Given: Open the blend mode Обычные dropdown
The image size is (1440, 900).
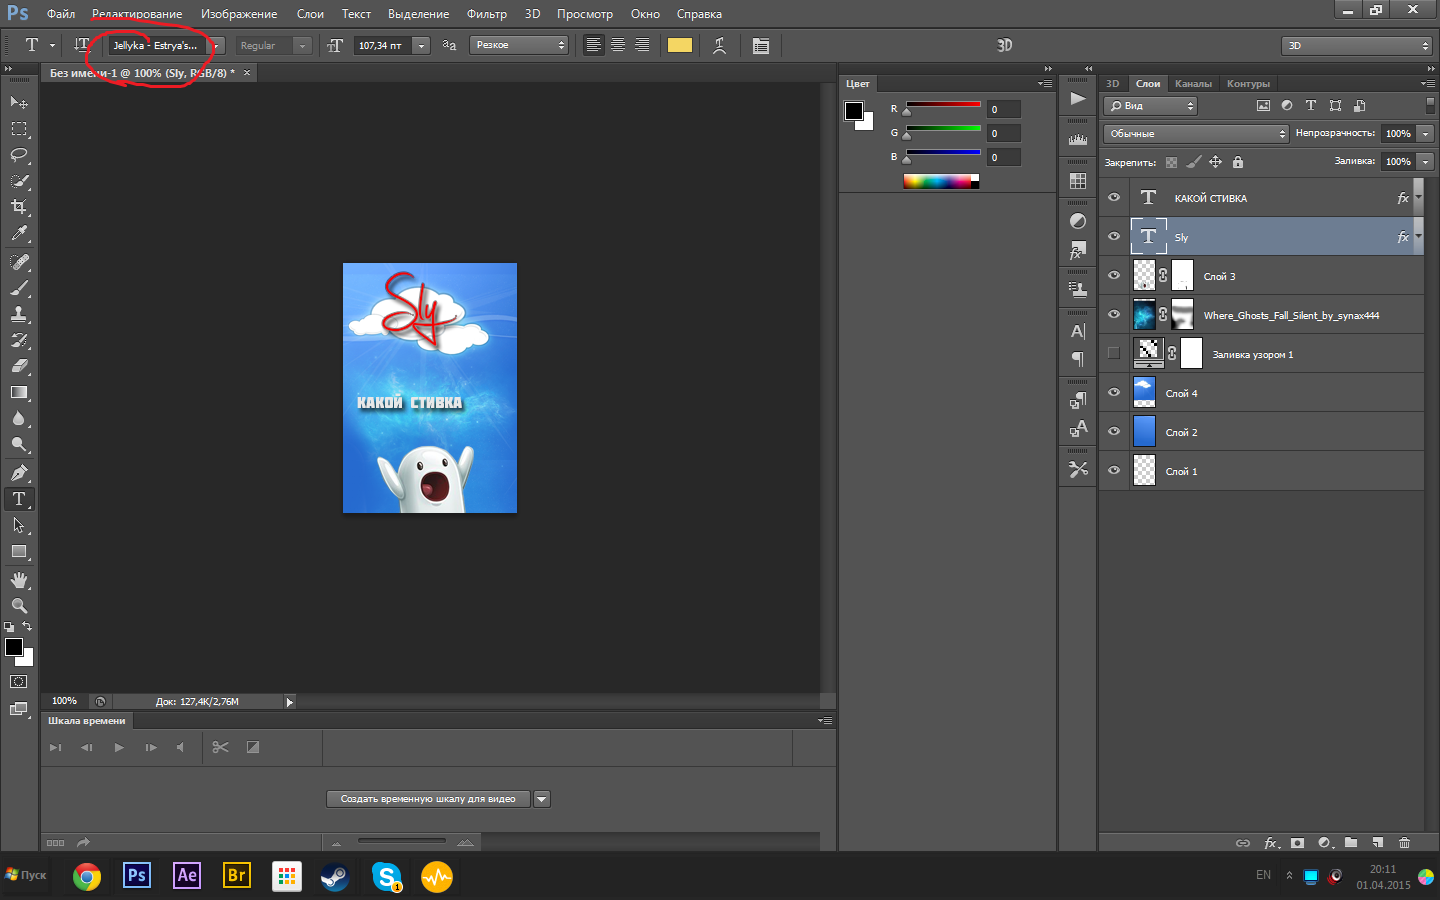Looking at the screenshot, I should pyautogui.click(x=1197, y=134).
